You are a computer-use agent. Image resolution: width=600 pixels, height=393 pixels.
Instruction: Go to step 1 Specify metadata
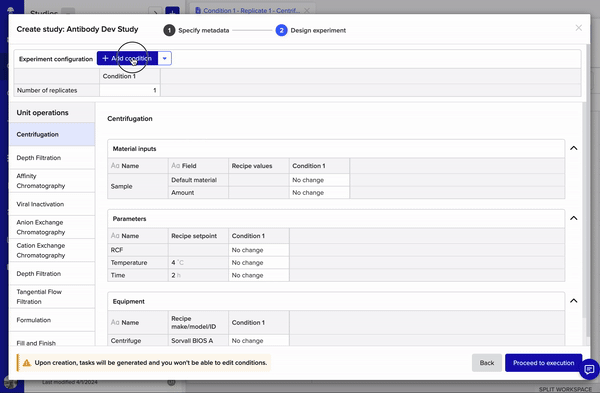(x=196, y=30)
